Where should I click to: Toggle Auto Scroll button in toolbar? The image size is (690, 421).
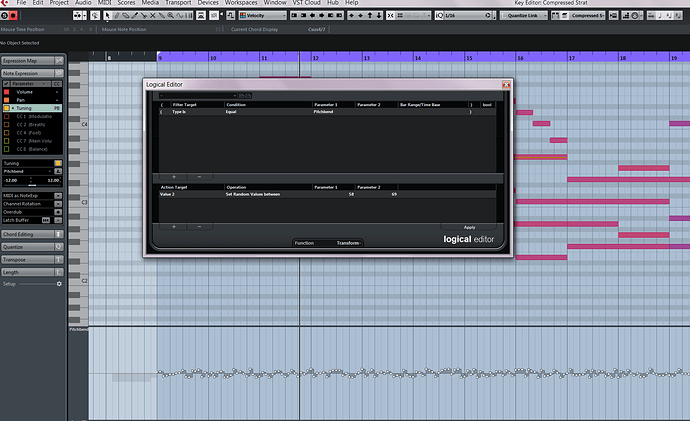tap(78, 15)
